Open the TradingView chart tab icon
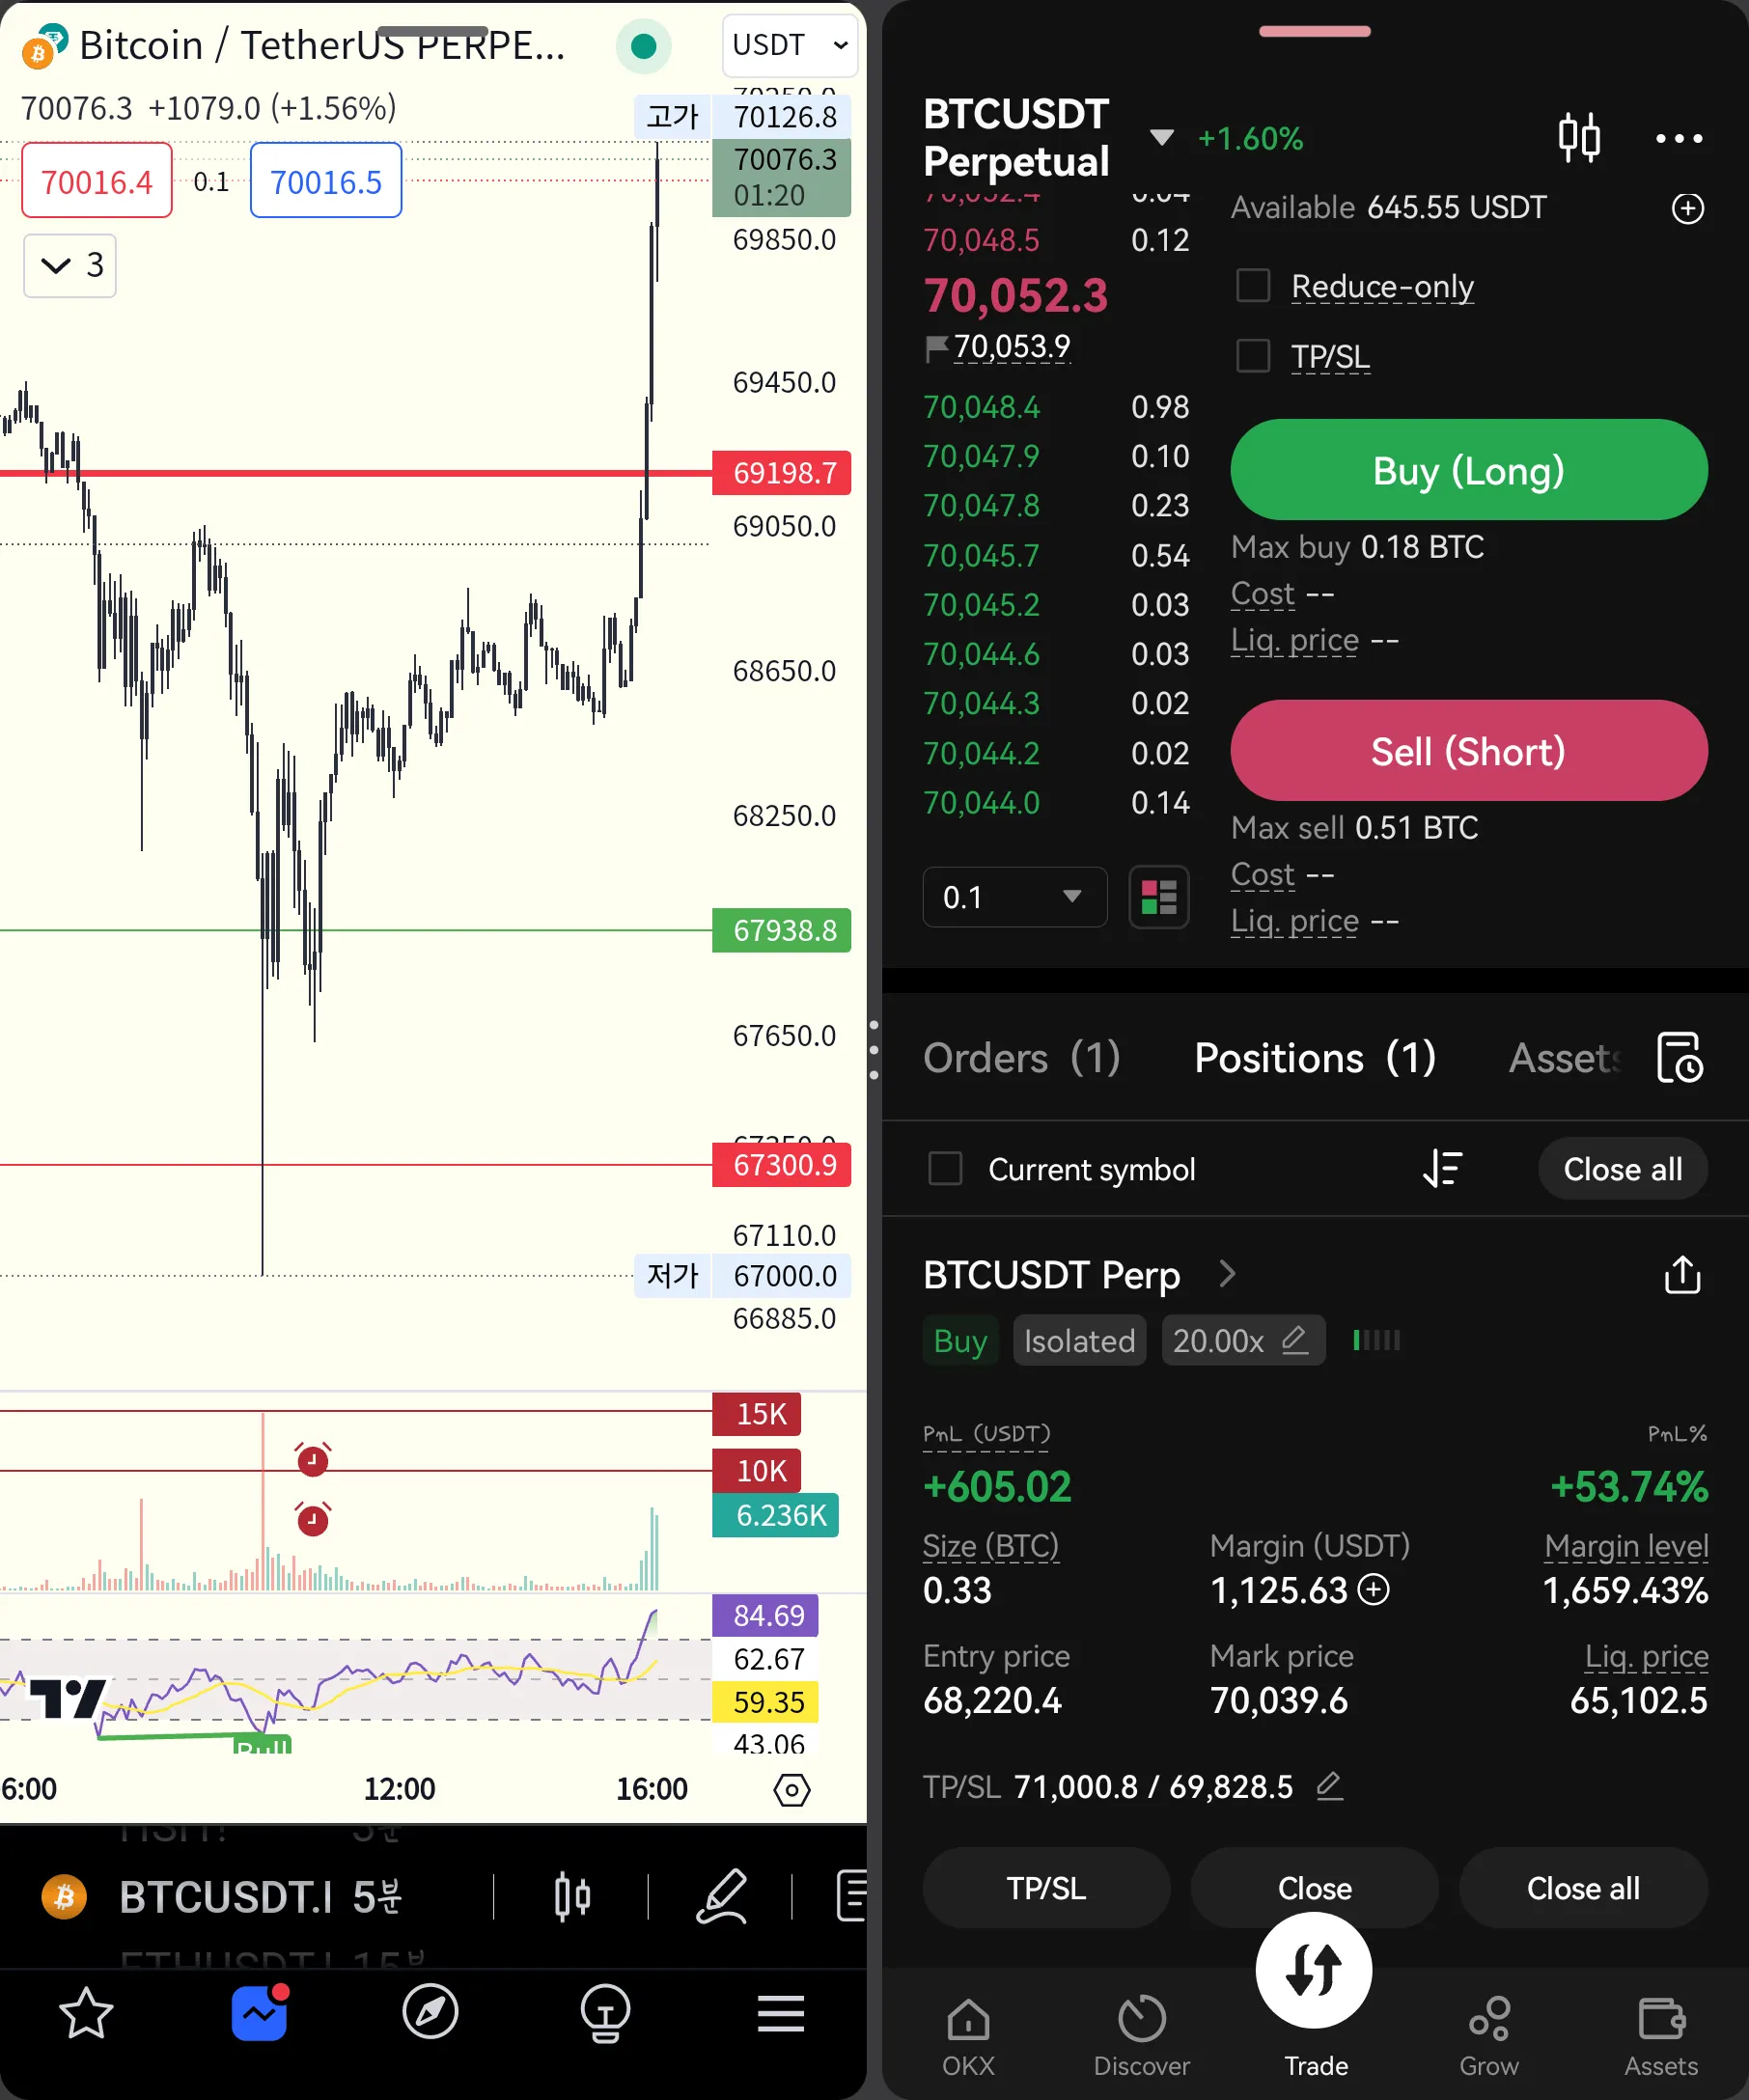Image resolution: width=1749 pixels, height=2100 pixels. [260, 2013]
